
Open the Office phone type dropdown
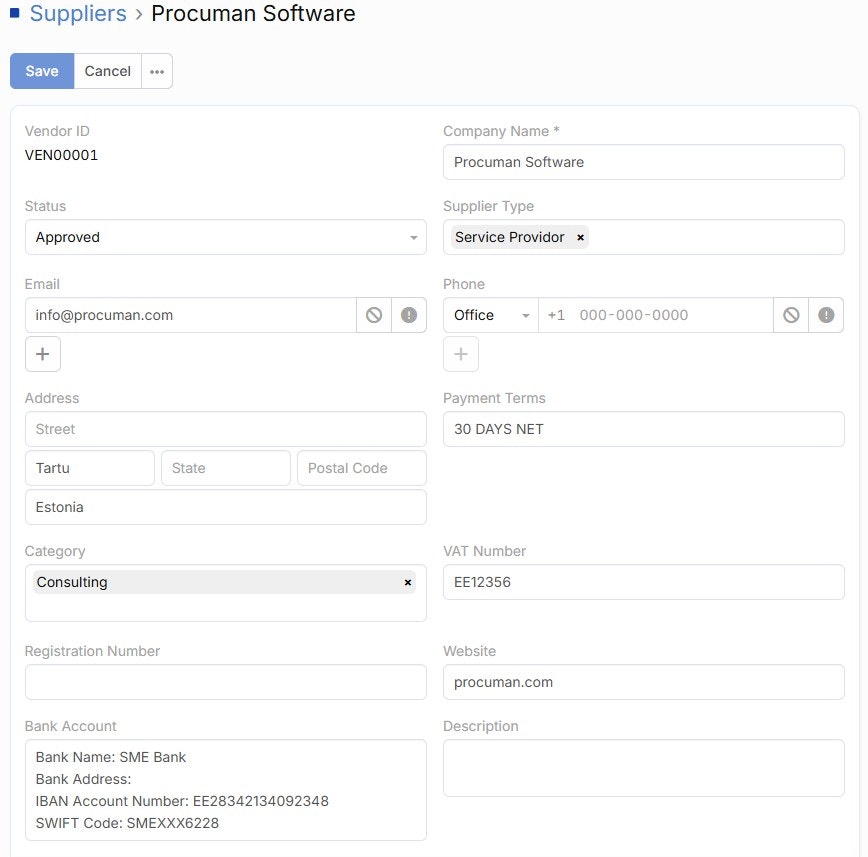(489, 314)
